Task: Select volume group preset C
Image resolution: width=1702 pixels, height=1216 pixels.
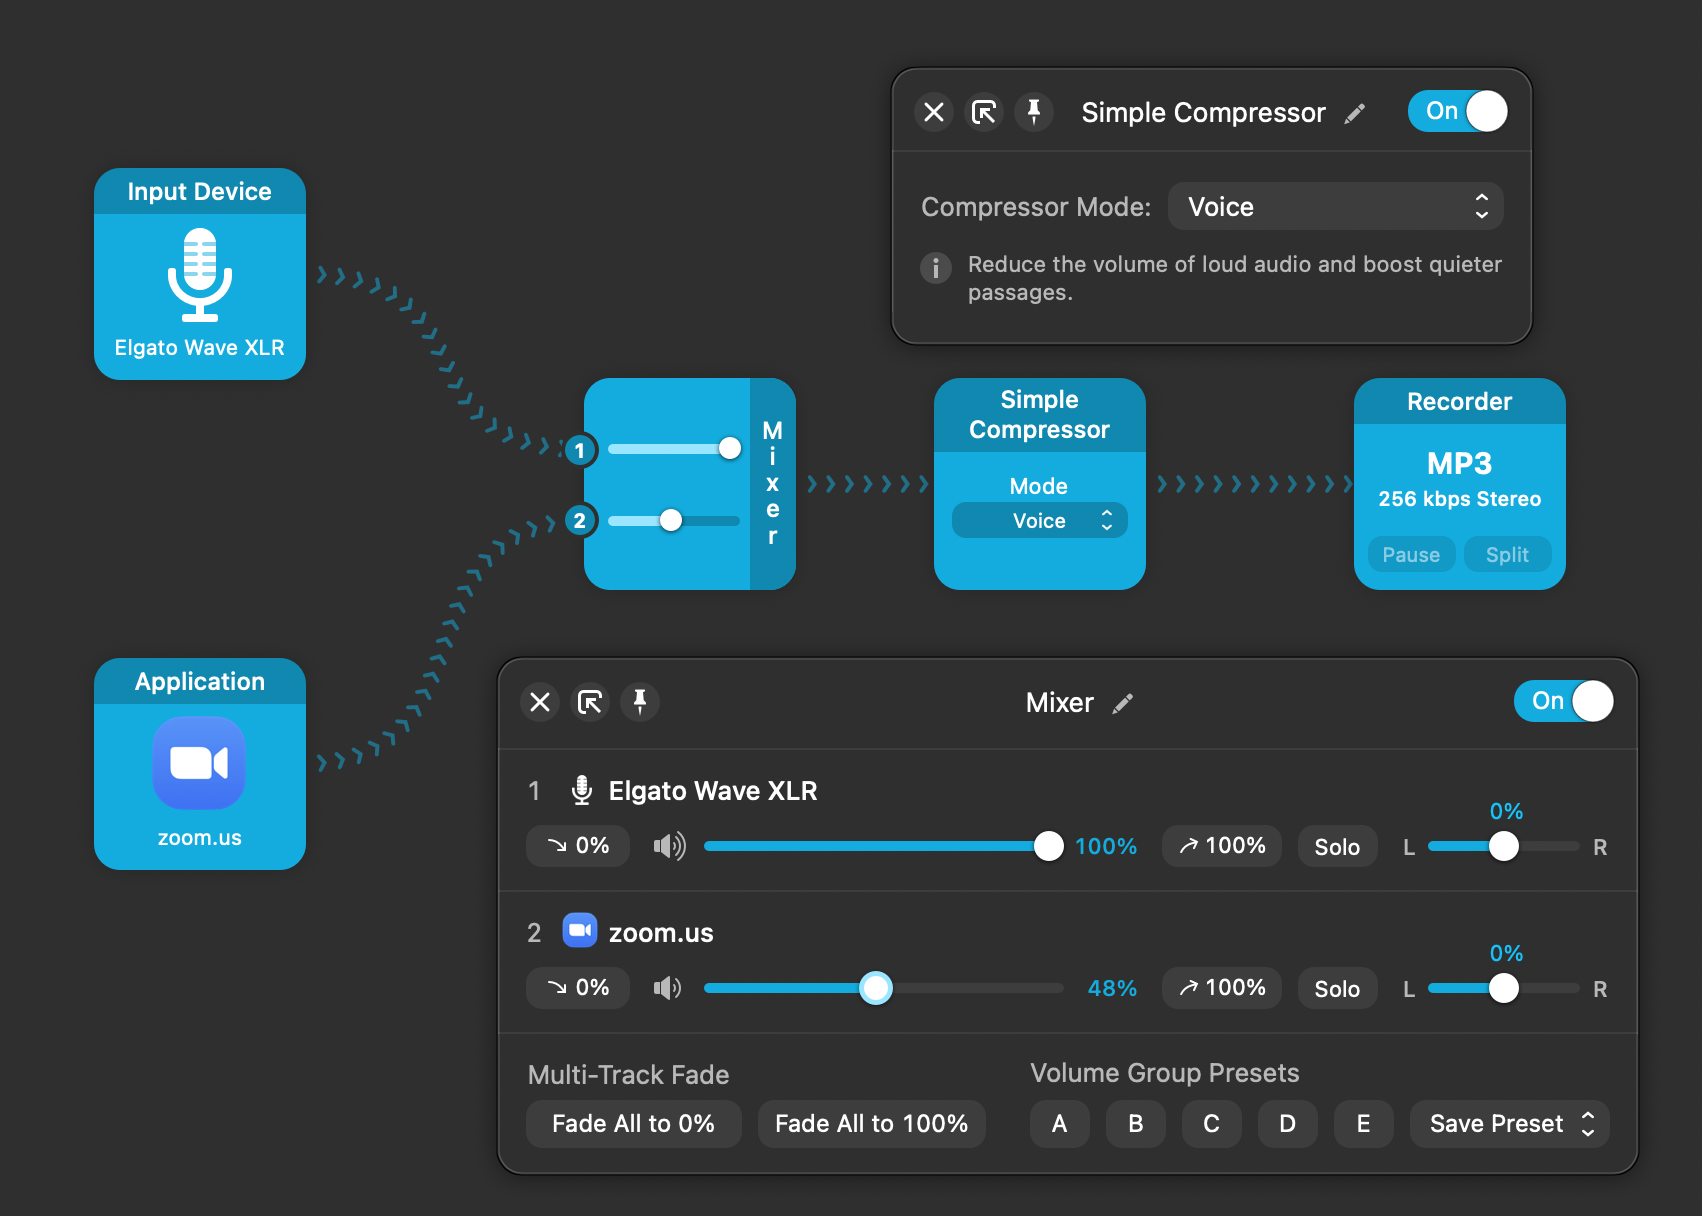Action: [x=1211, y=1124]
